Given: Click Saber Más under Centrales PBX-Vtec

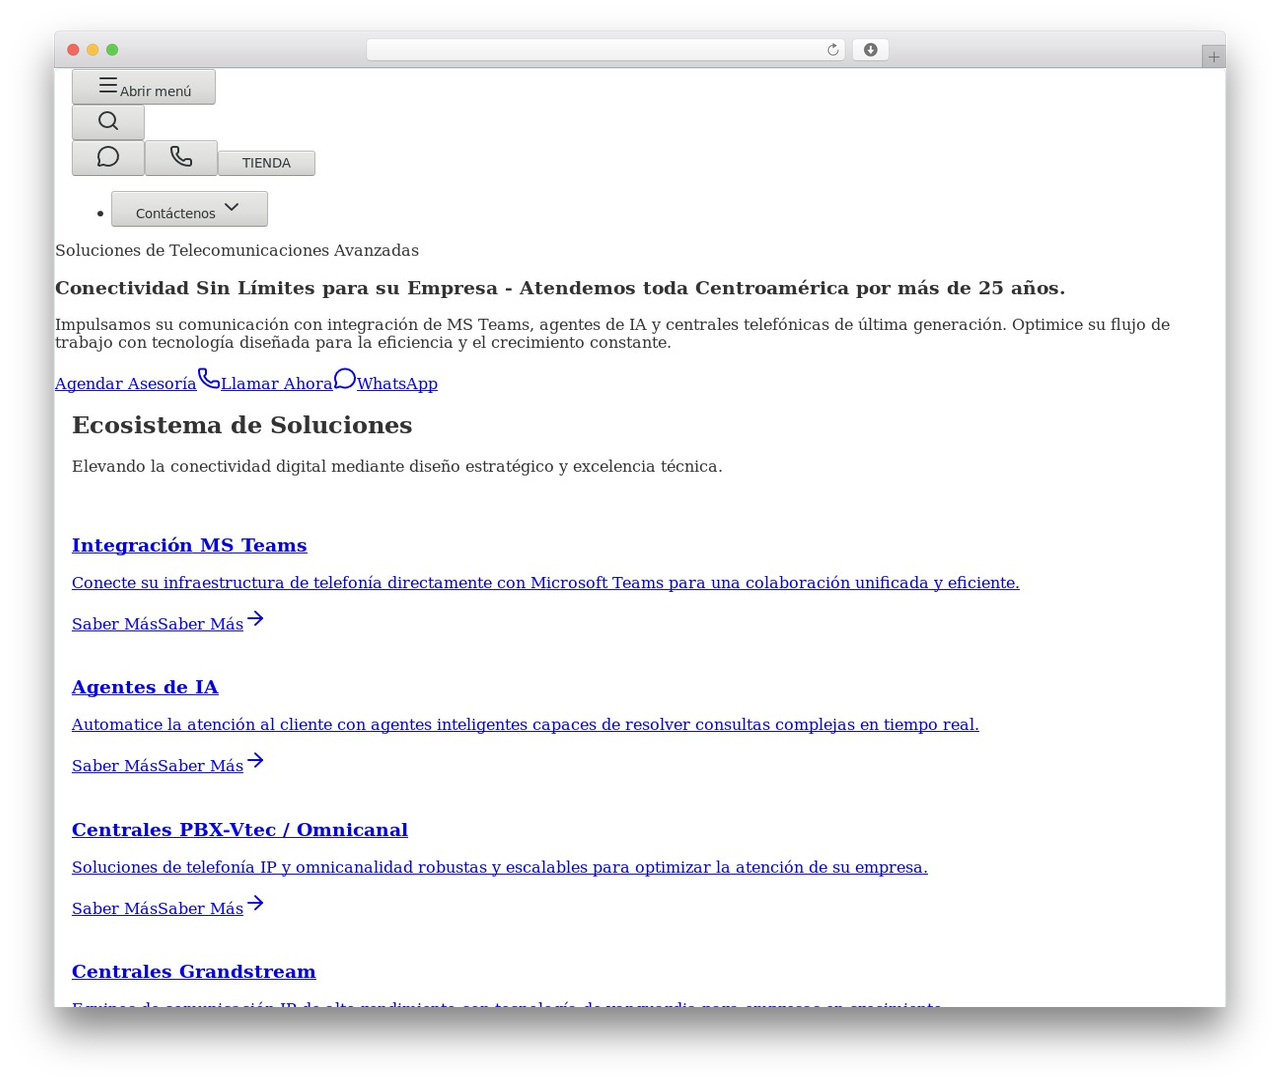Looking at the screenshot, I should (x=158, y=909).
